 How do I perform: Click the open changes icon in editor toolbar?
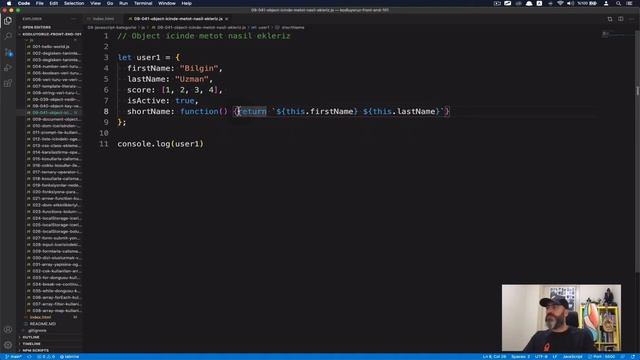pos(610,19)
